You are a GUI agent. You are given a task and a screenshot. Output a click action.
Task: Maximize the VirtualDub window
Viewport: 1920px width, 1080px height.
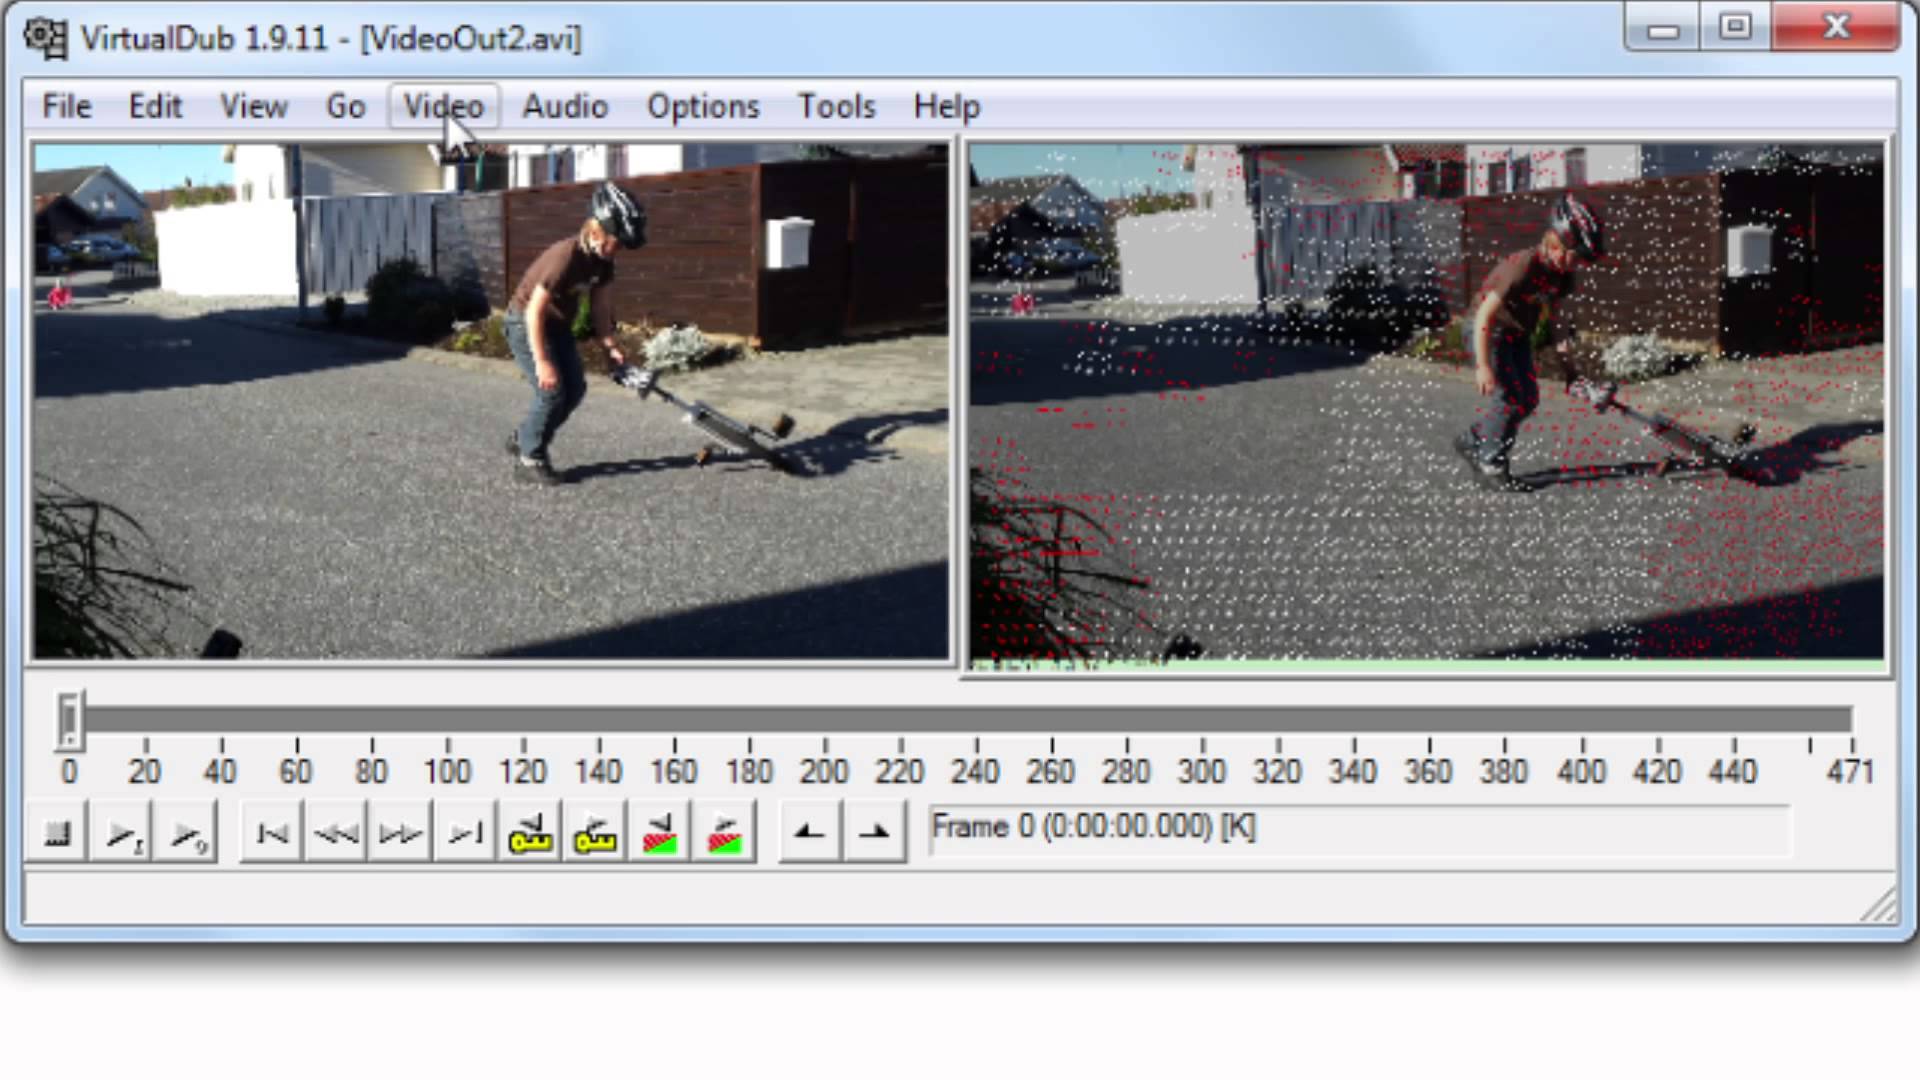point(1735,28)
